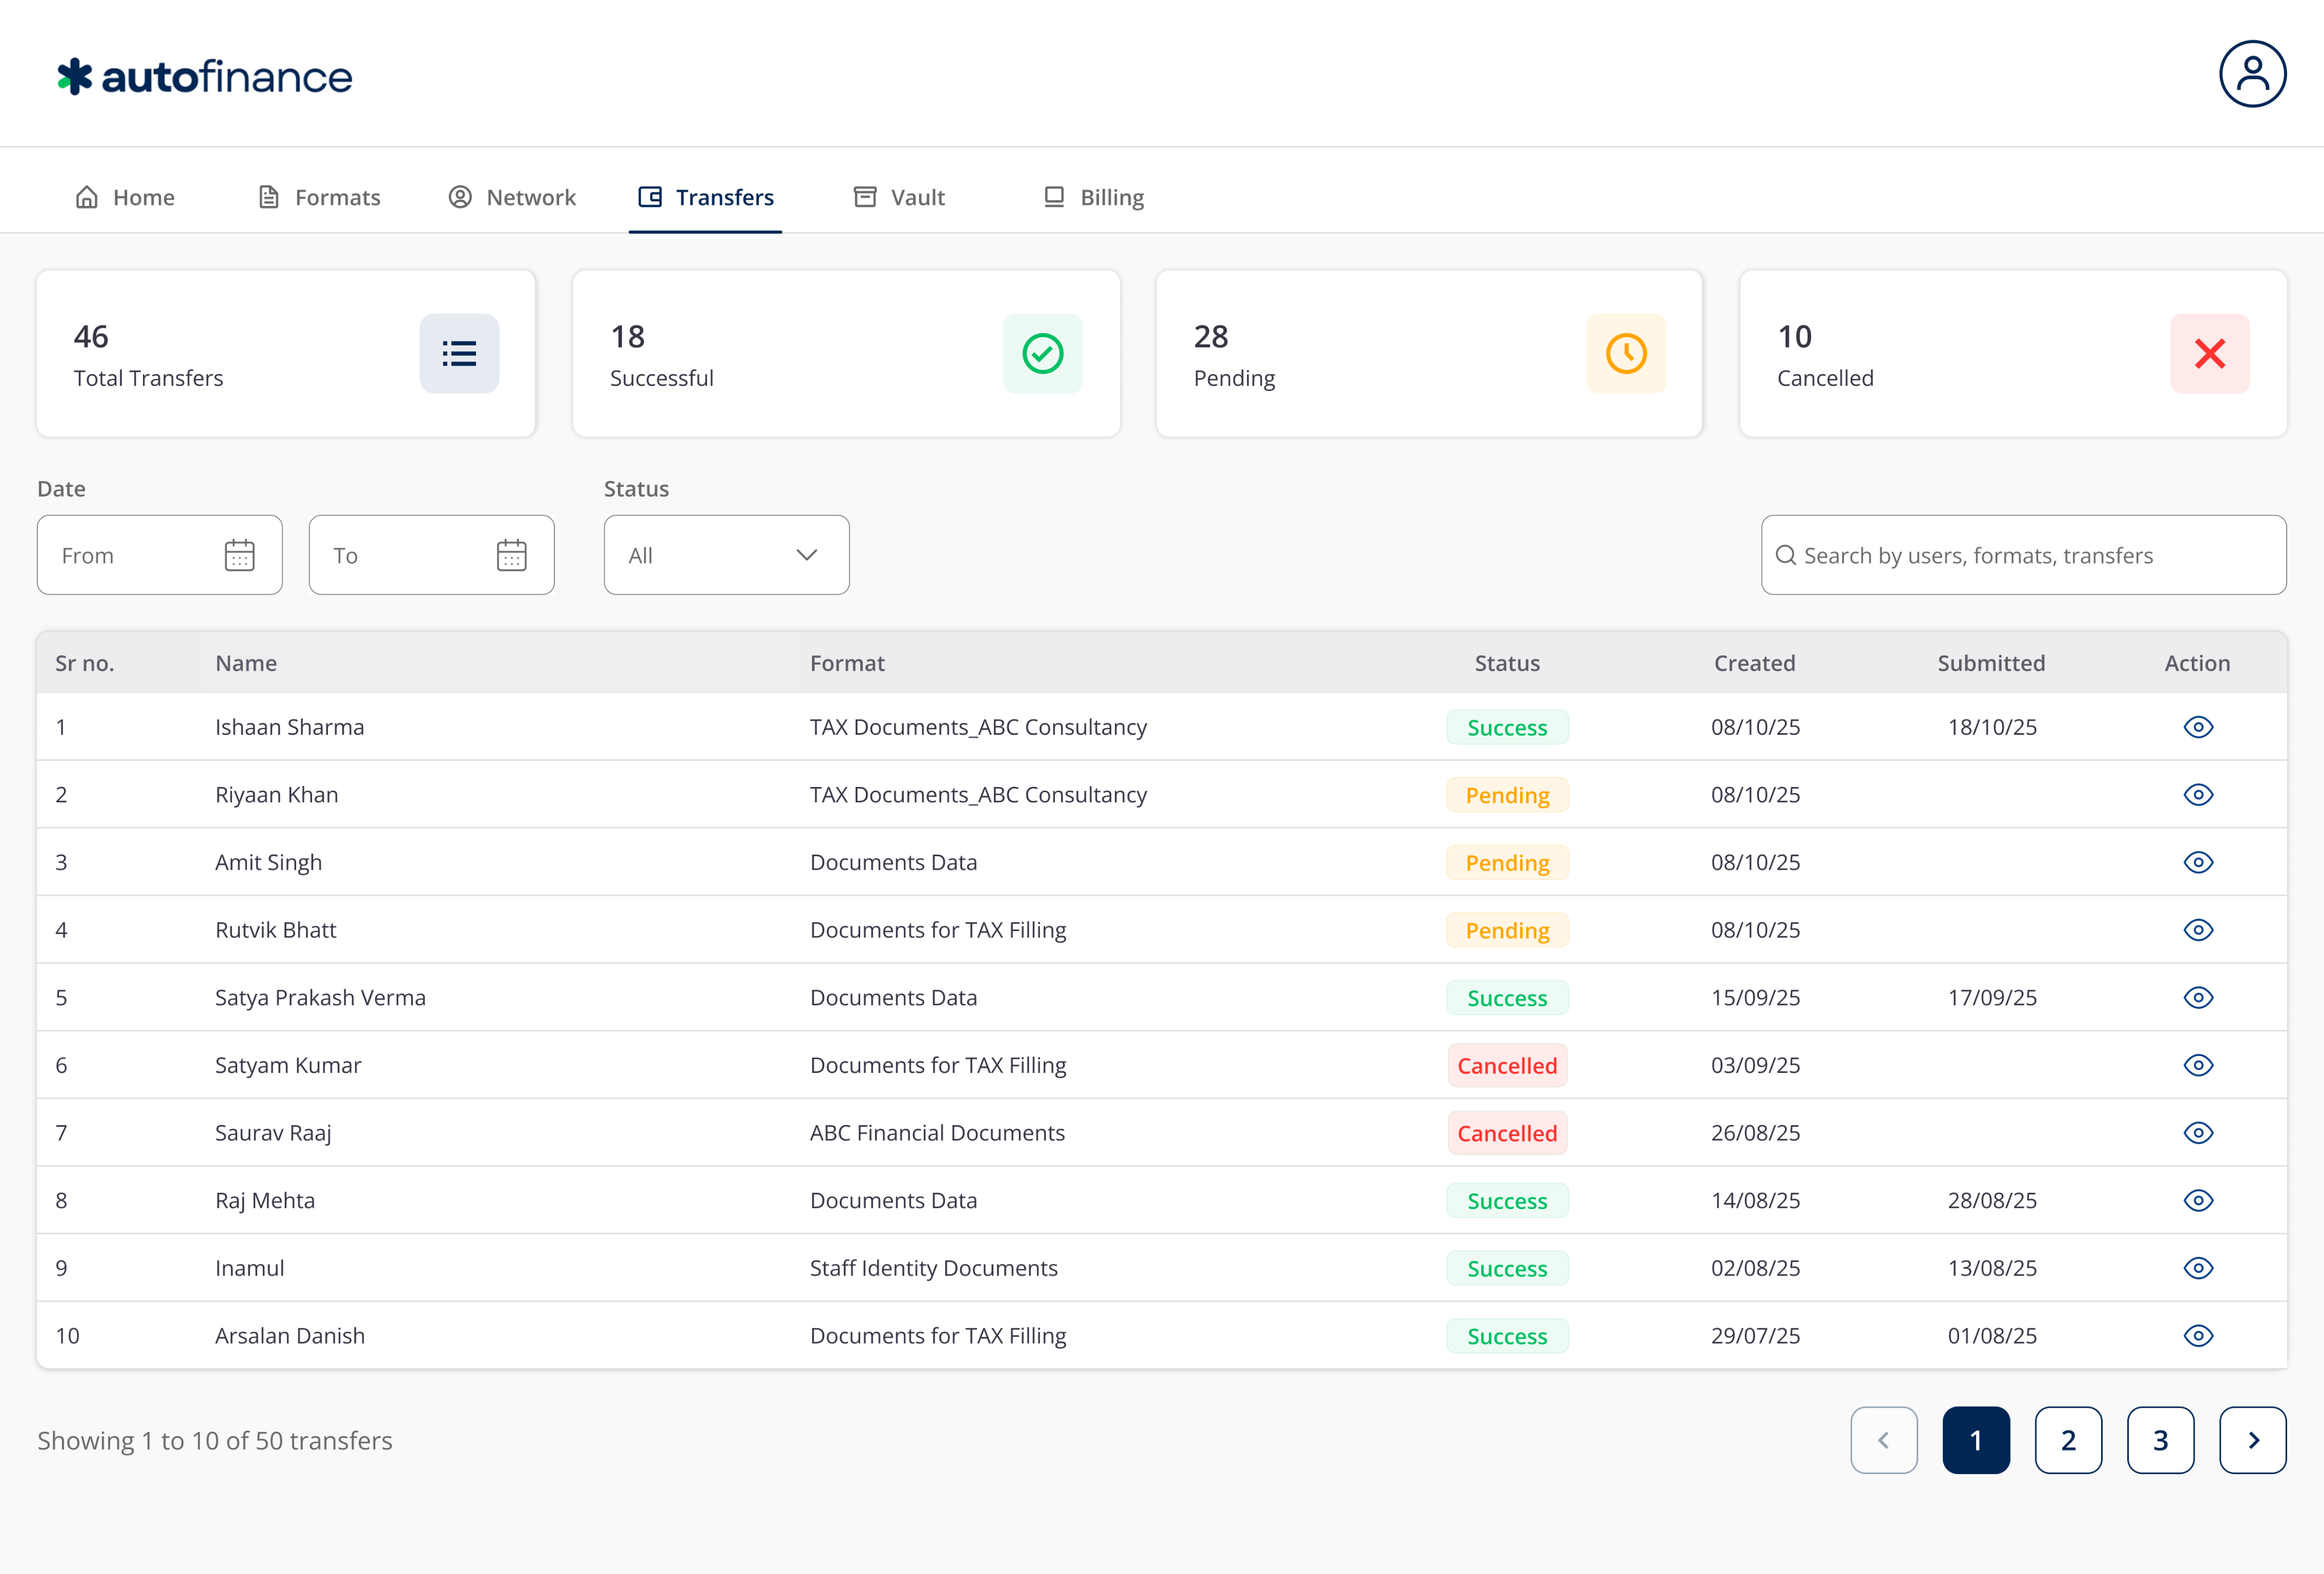Select pagination page 1
Screen dimensions: 2324x1574
pos(1976,1440)
